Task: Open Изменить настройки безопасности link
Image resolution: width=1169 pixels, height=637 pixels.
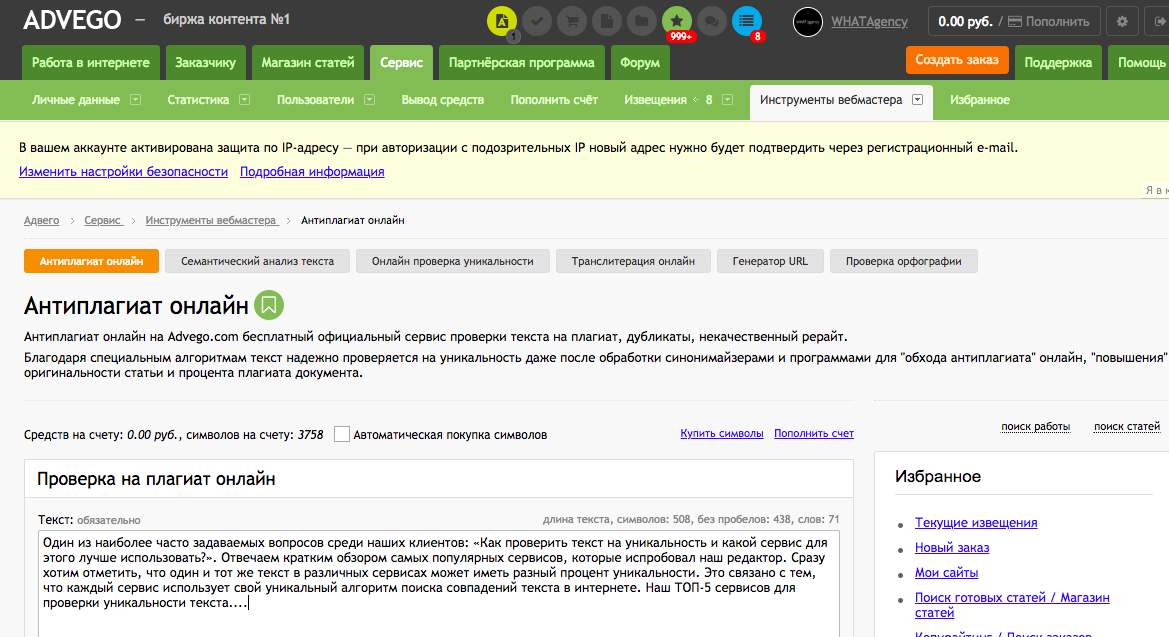Action: 123,172
